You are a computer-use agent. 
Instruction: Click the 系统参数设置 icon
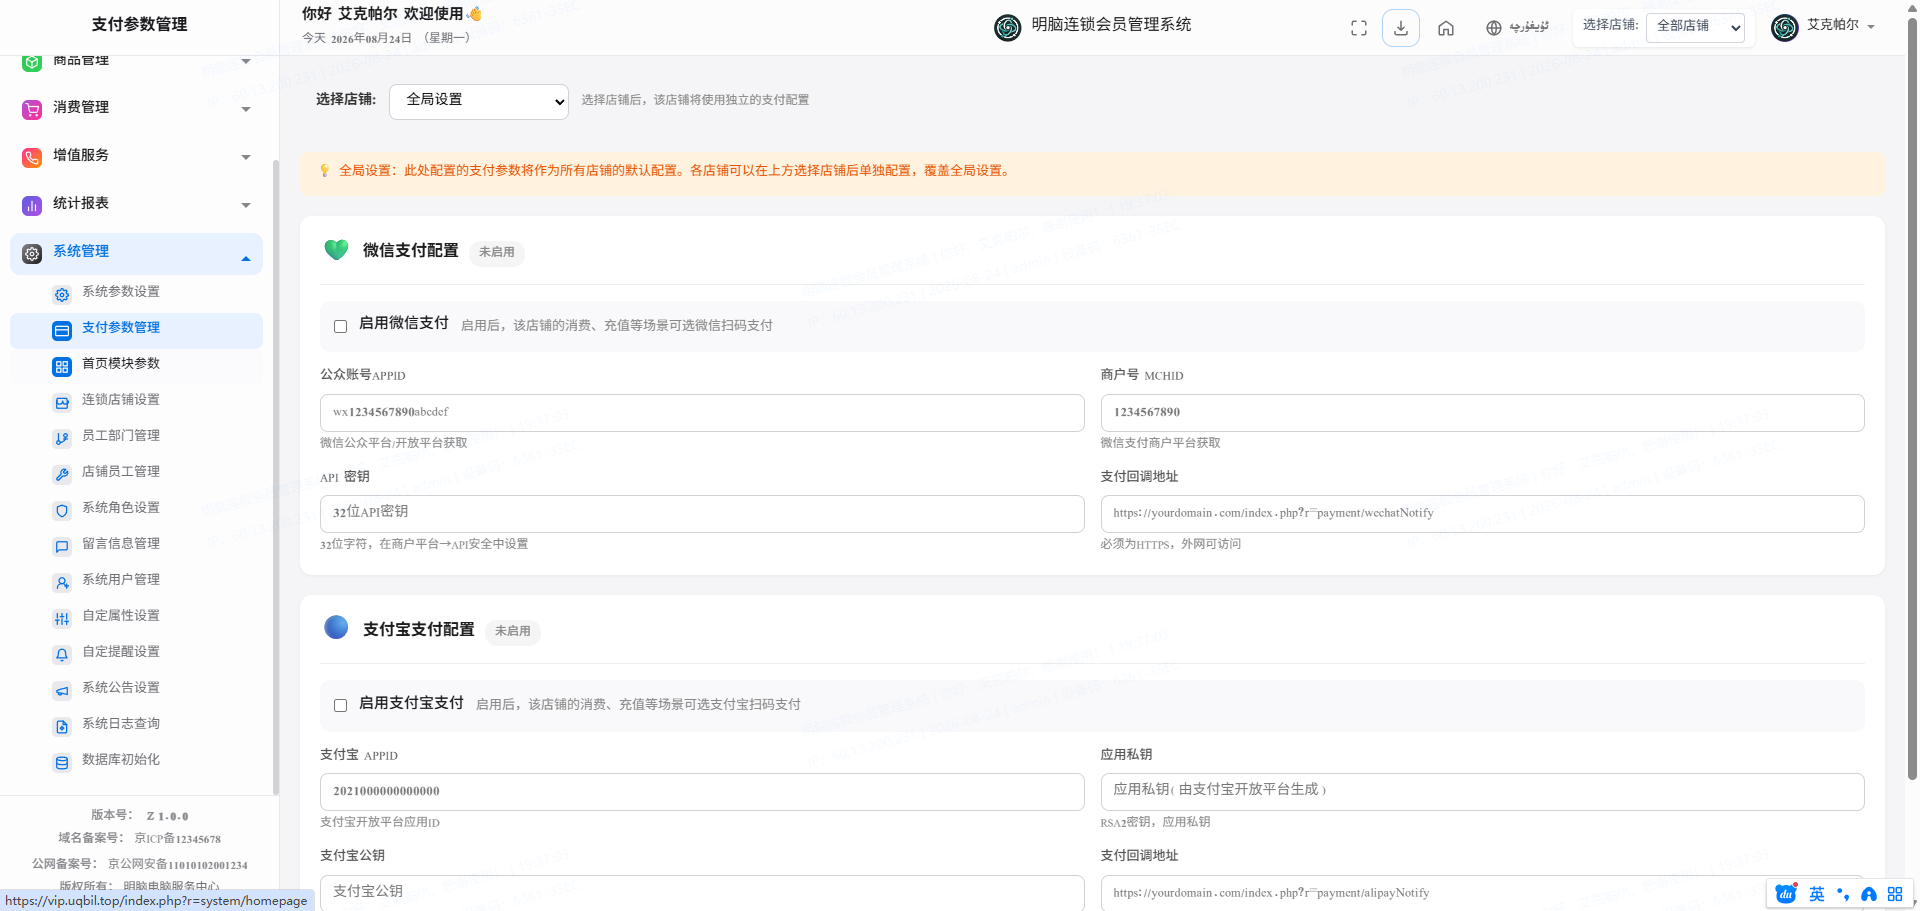[x=62, y=294]
